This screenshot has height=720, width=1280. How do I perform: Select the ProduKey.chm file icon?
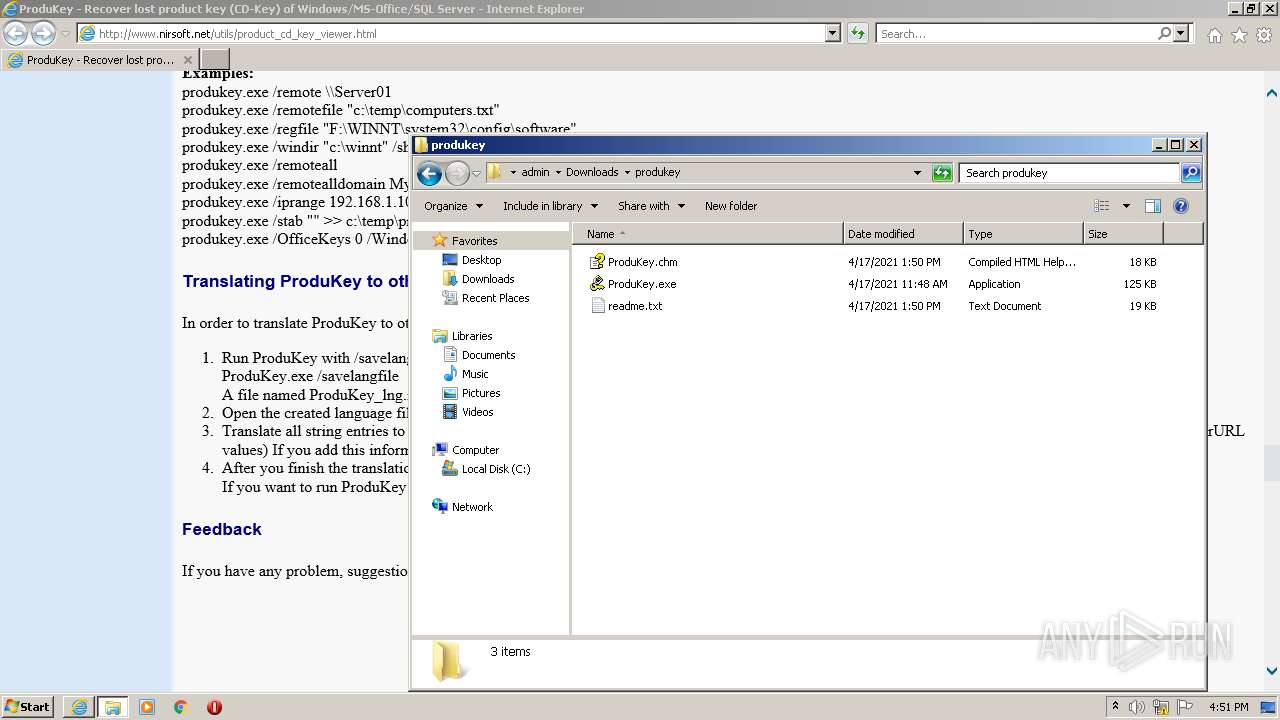coord(598,262)
